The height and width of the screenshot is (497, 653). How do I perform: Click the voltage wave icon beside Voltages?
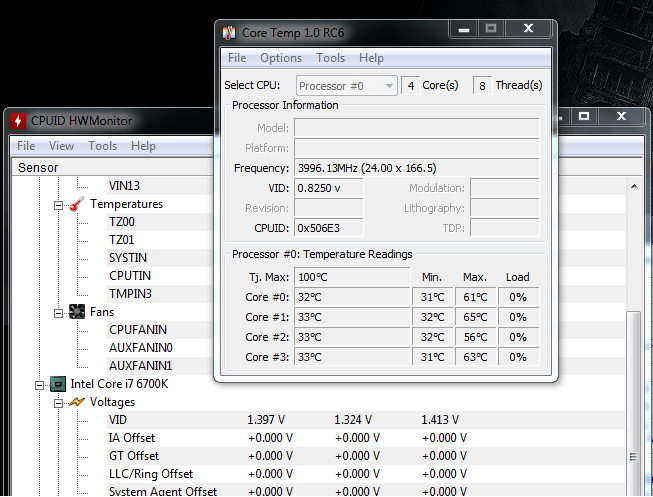(77, 402)
